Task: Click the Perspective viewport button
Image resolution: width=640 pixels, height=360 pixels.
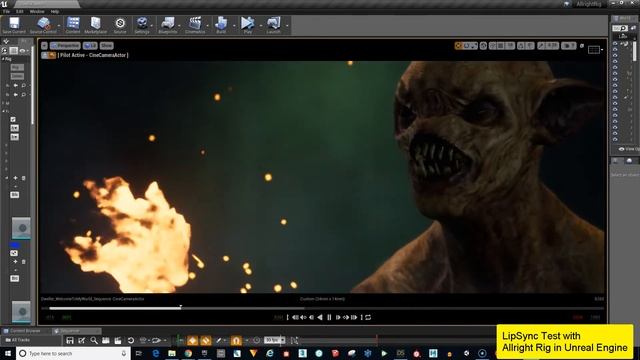Action: click(x=65, y=46)
